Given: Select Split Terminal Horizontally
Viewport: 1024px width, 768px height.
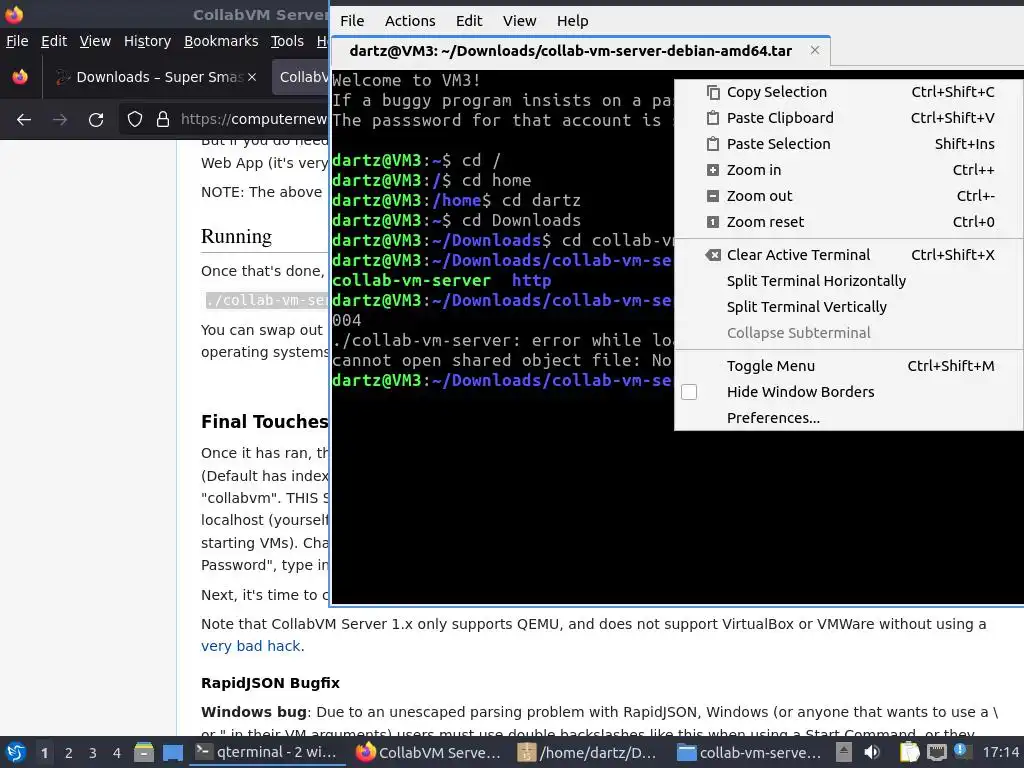Looking at the screenshot, I should click(x=848, y=281).
